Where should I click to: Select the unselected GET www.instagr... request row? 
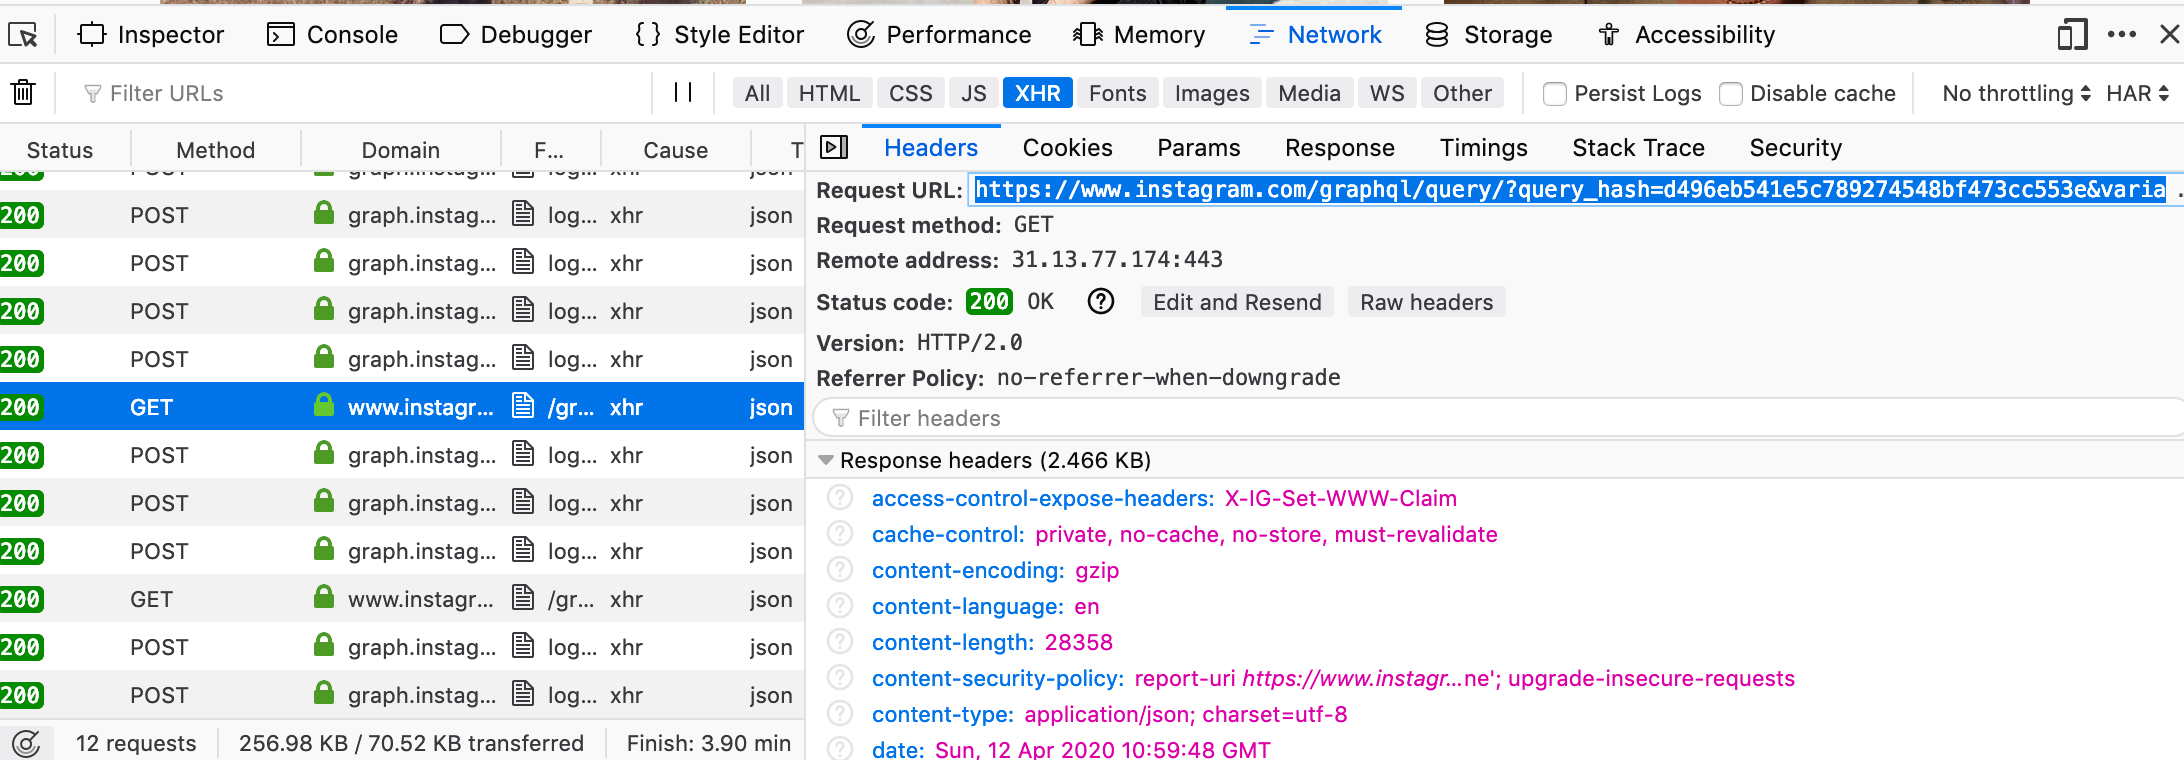tap(402, 598)
